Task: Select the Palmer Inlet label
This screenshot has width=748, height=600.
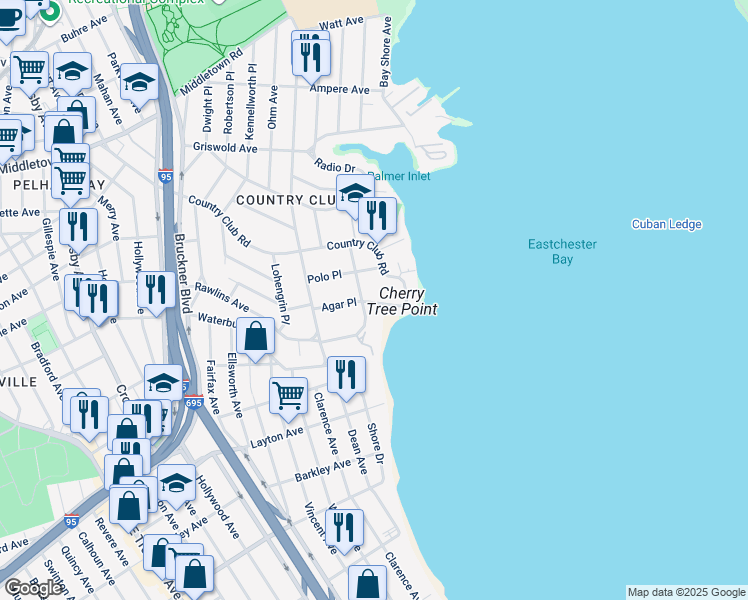Action: click(x=400, y=176)
